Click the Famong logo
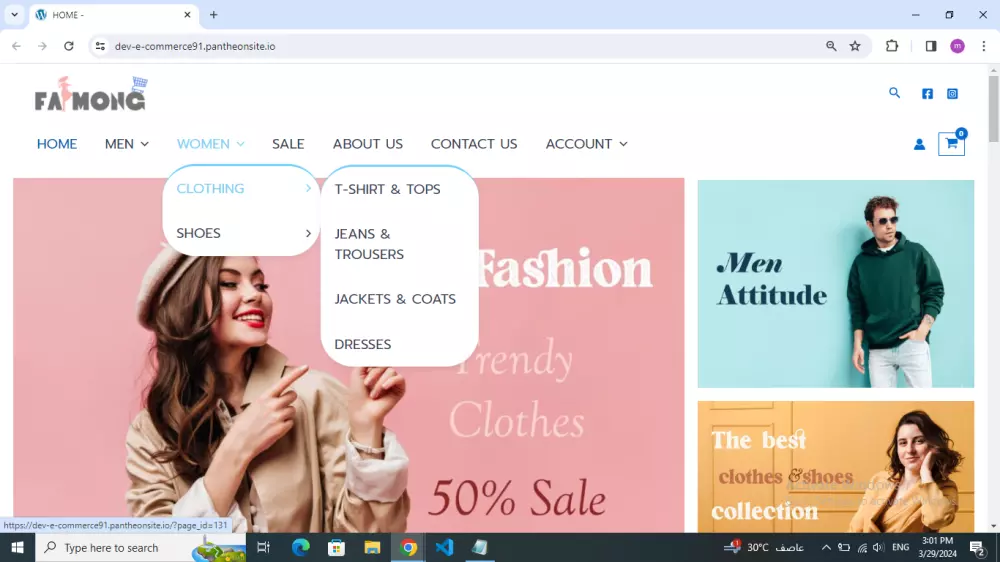The width and height of the screenshot is (1000, 562). [91, 94]
